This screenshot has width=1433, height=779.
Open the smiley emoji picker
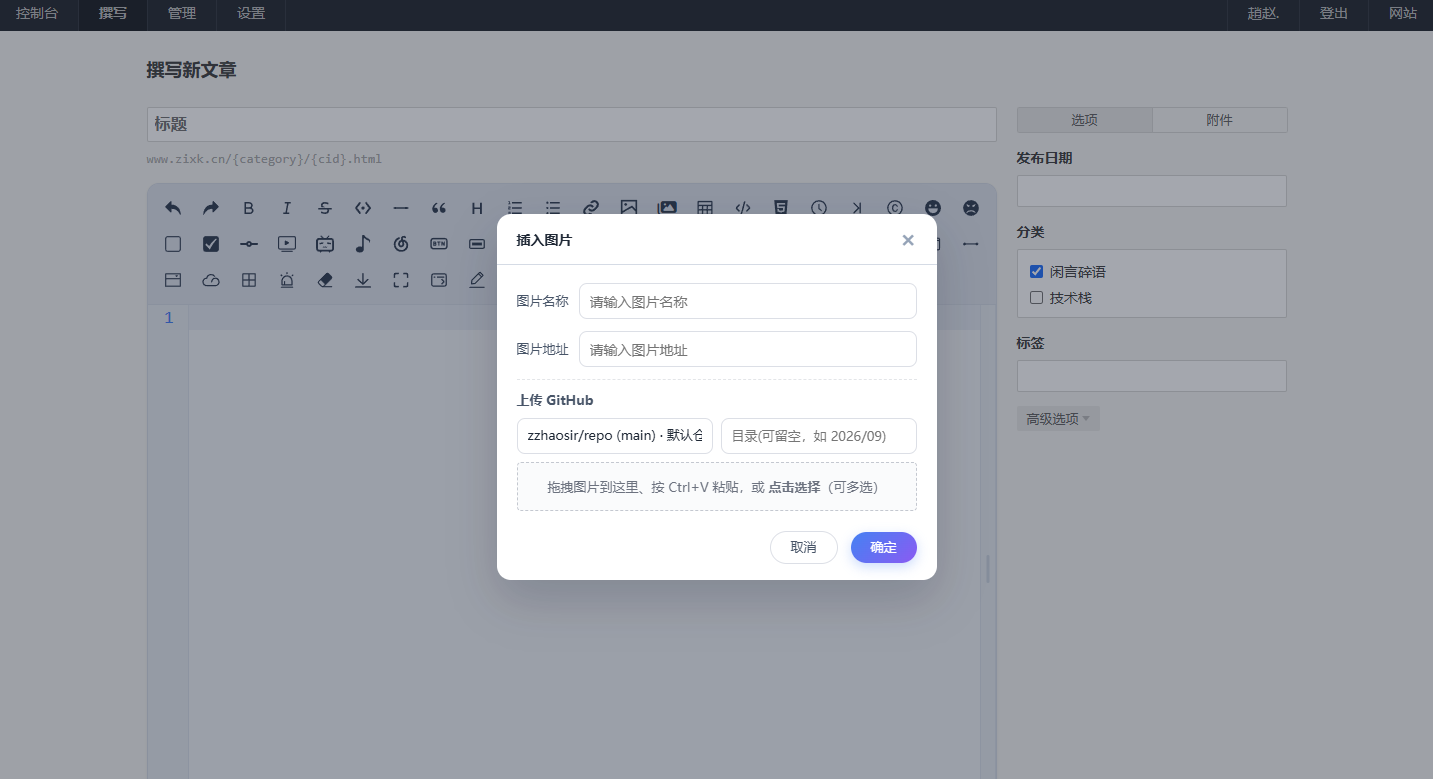click(x=933, y=208)
